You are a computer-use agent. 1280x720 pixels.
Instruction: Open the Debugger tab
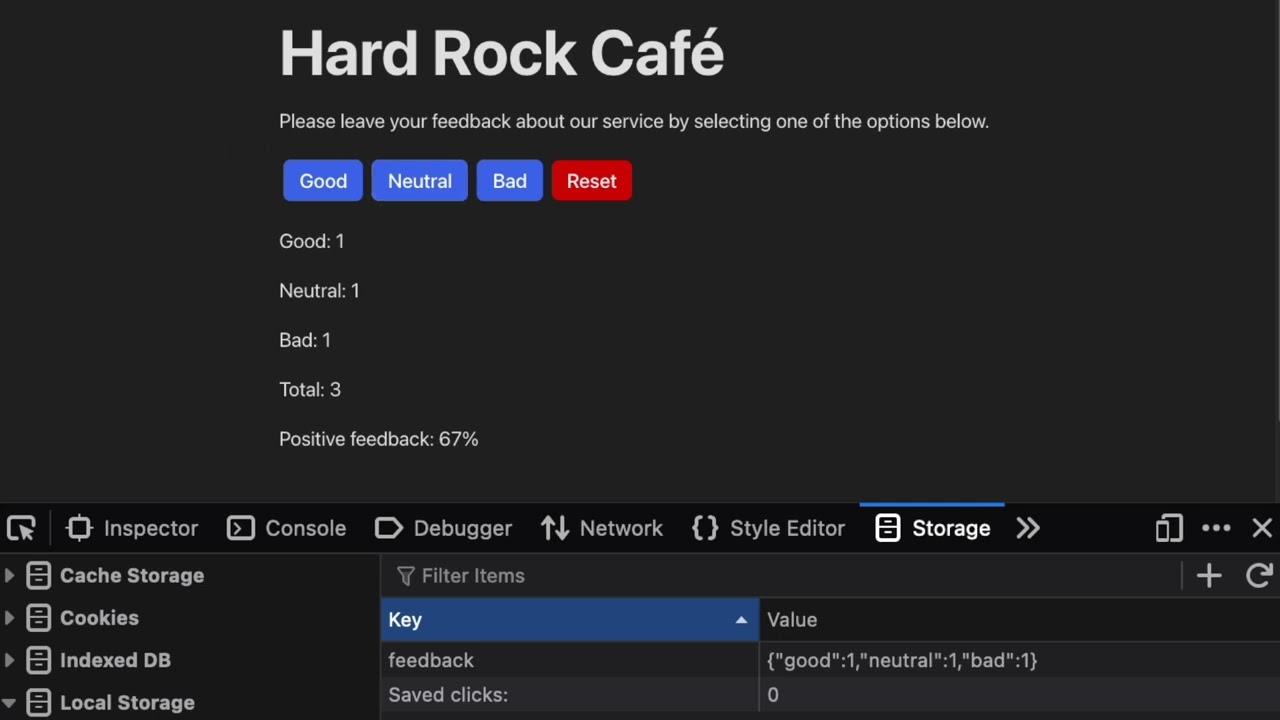click(444, 528)
